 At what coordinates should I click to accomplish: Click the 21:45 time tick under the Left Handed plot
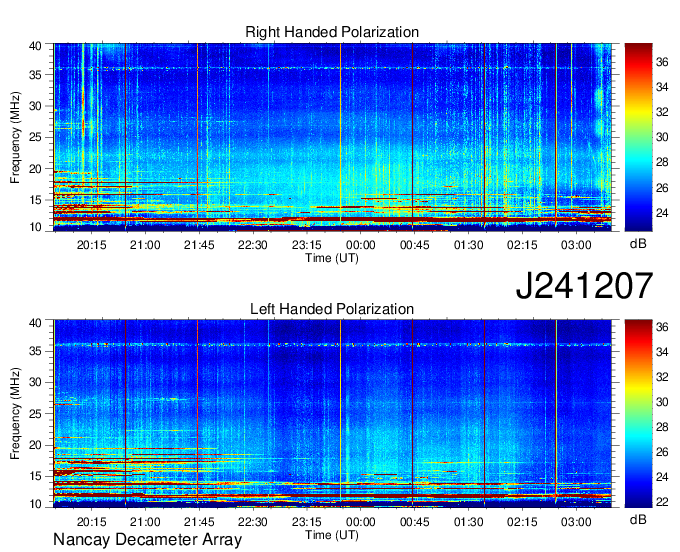tap(199, 521)
